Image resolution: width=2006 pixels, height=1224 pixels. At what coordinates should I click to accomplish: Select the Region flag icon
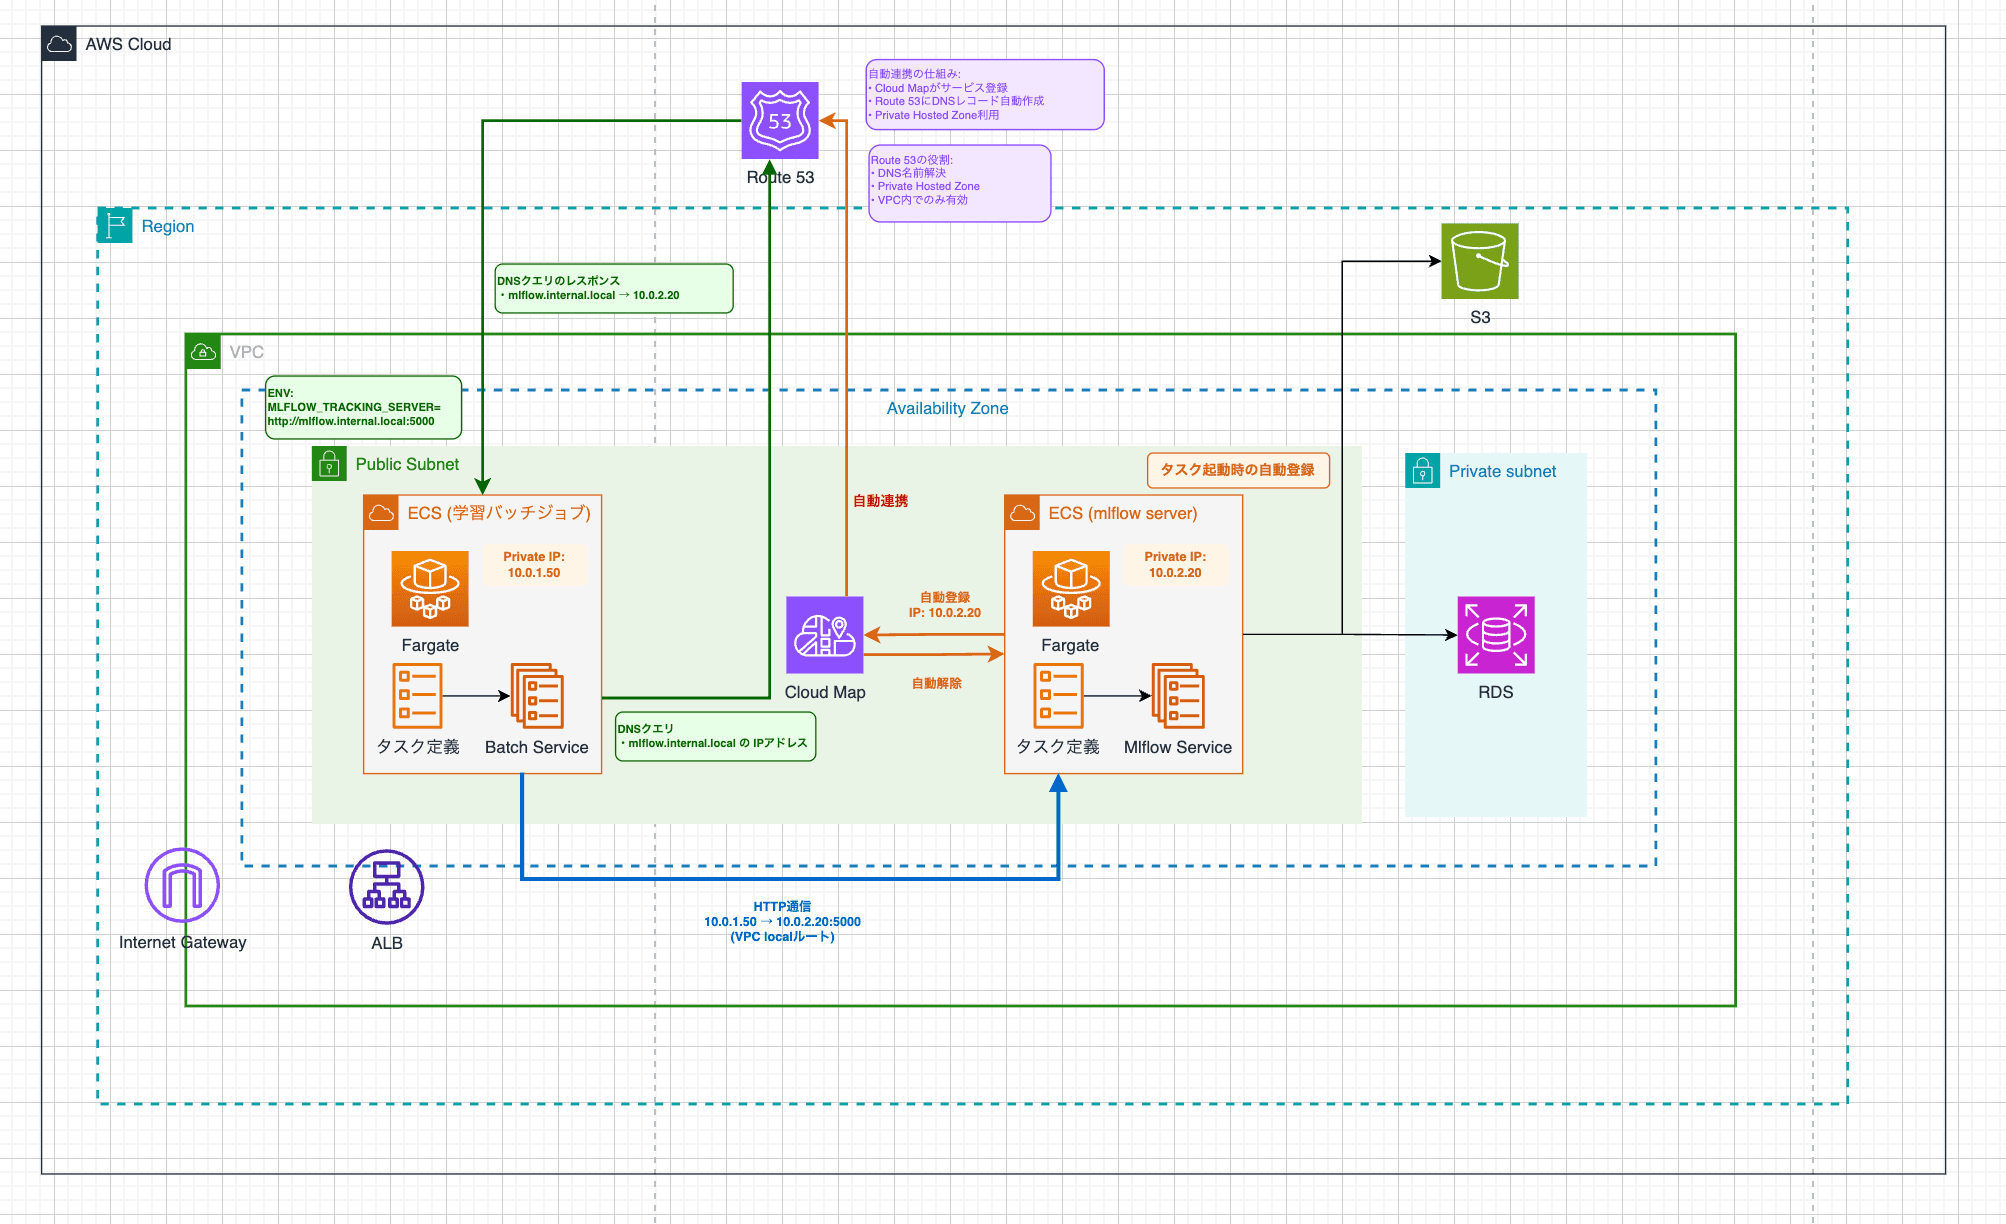[x=115, y=226]
